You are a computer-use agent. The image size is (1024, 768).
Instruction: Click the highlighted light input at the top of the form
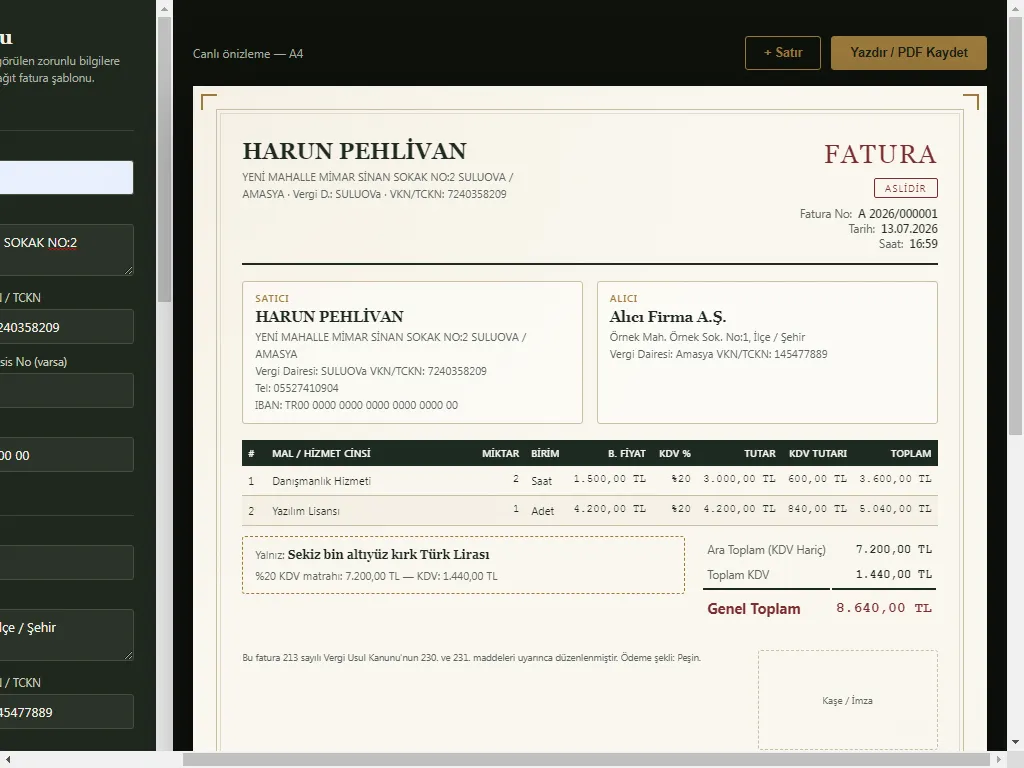point(66,178)
